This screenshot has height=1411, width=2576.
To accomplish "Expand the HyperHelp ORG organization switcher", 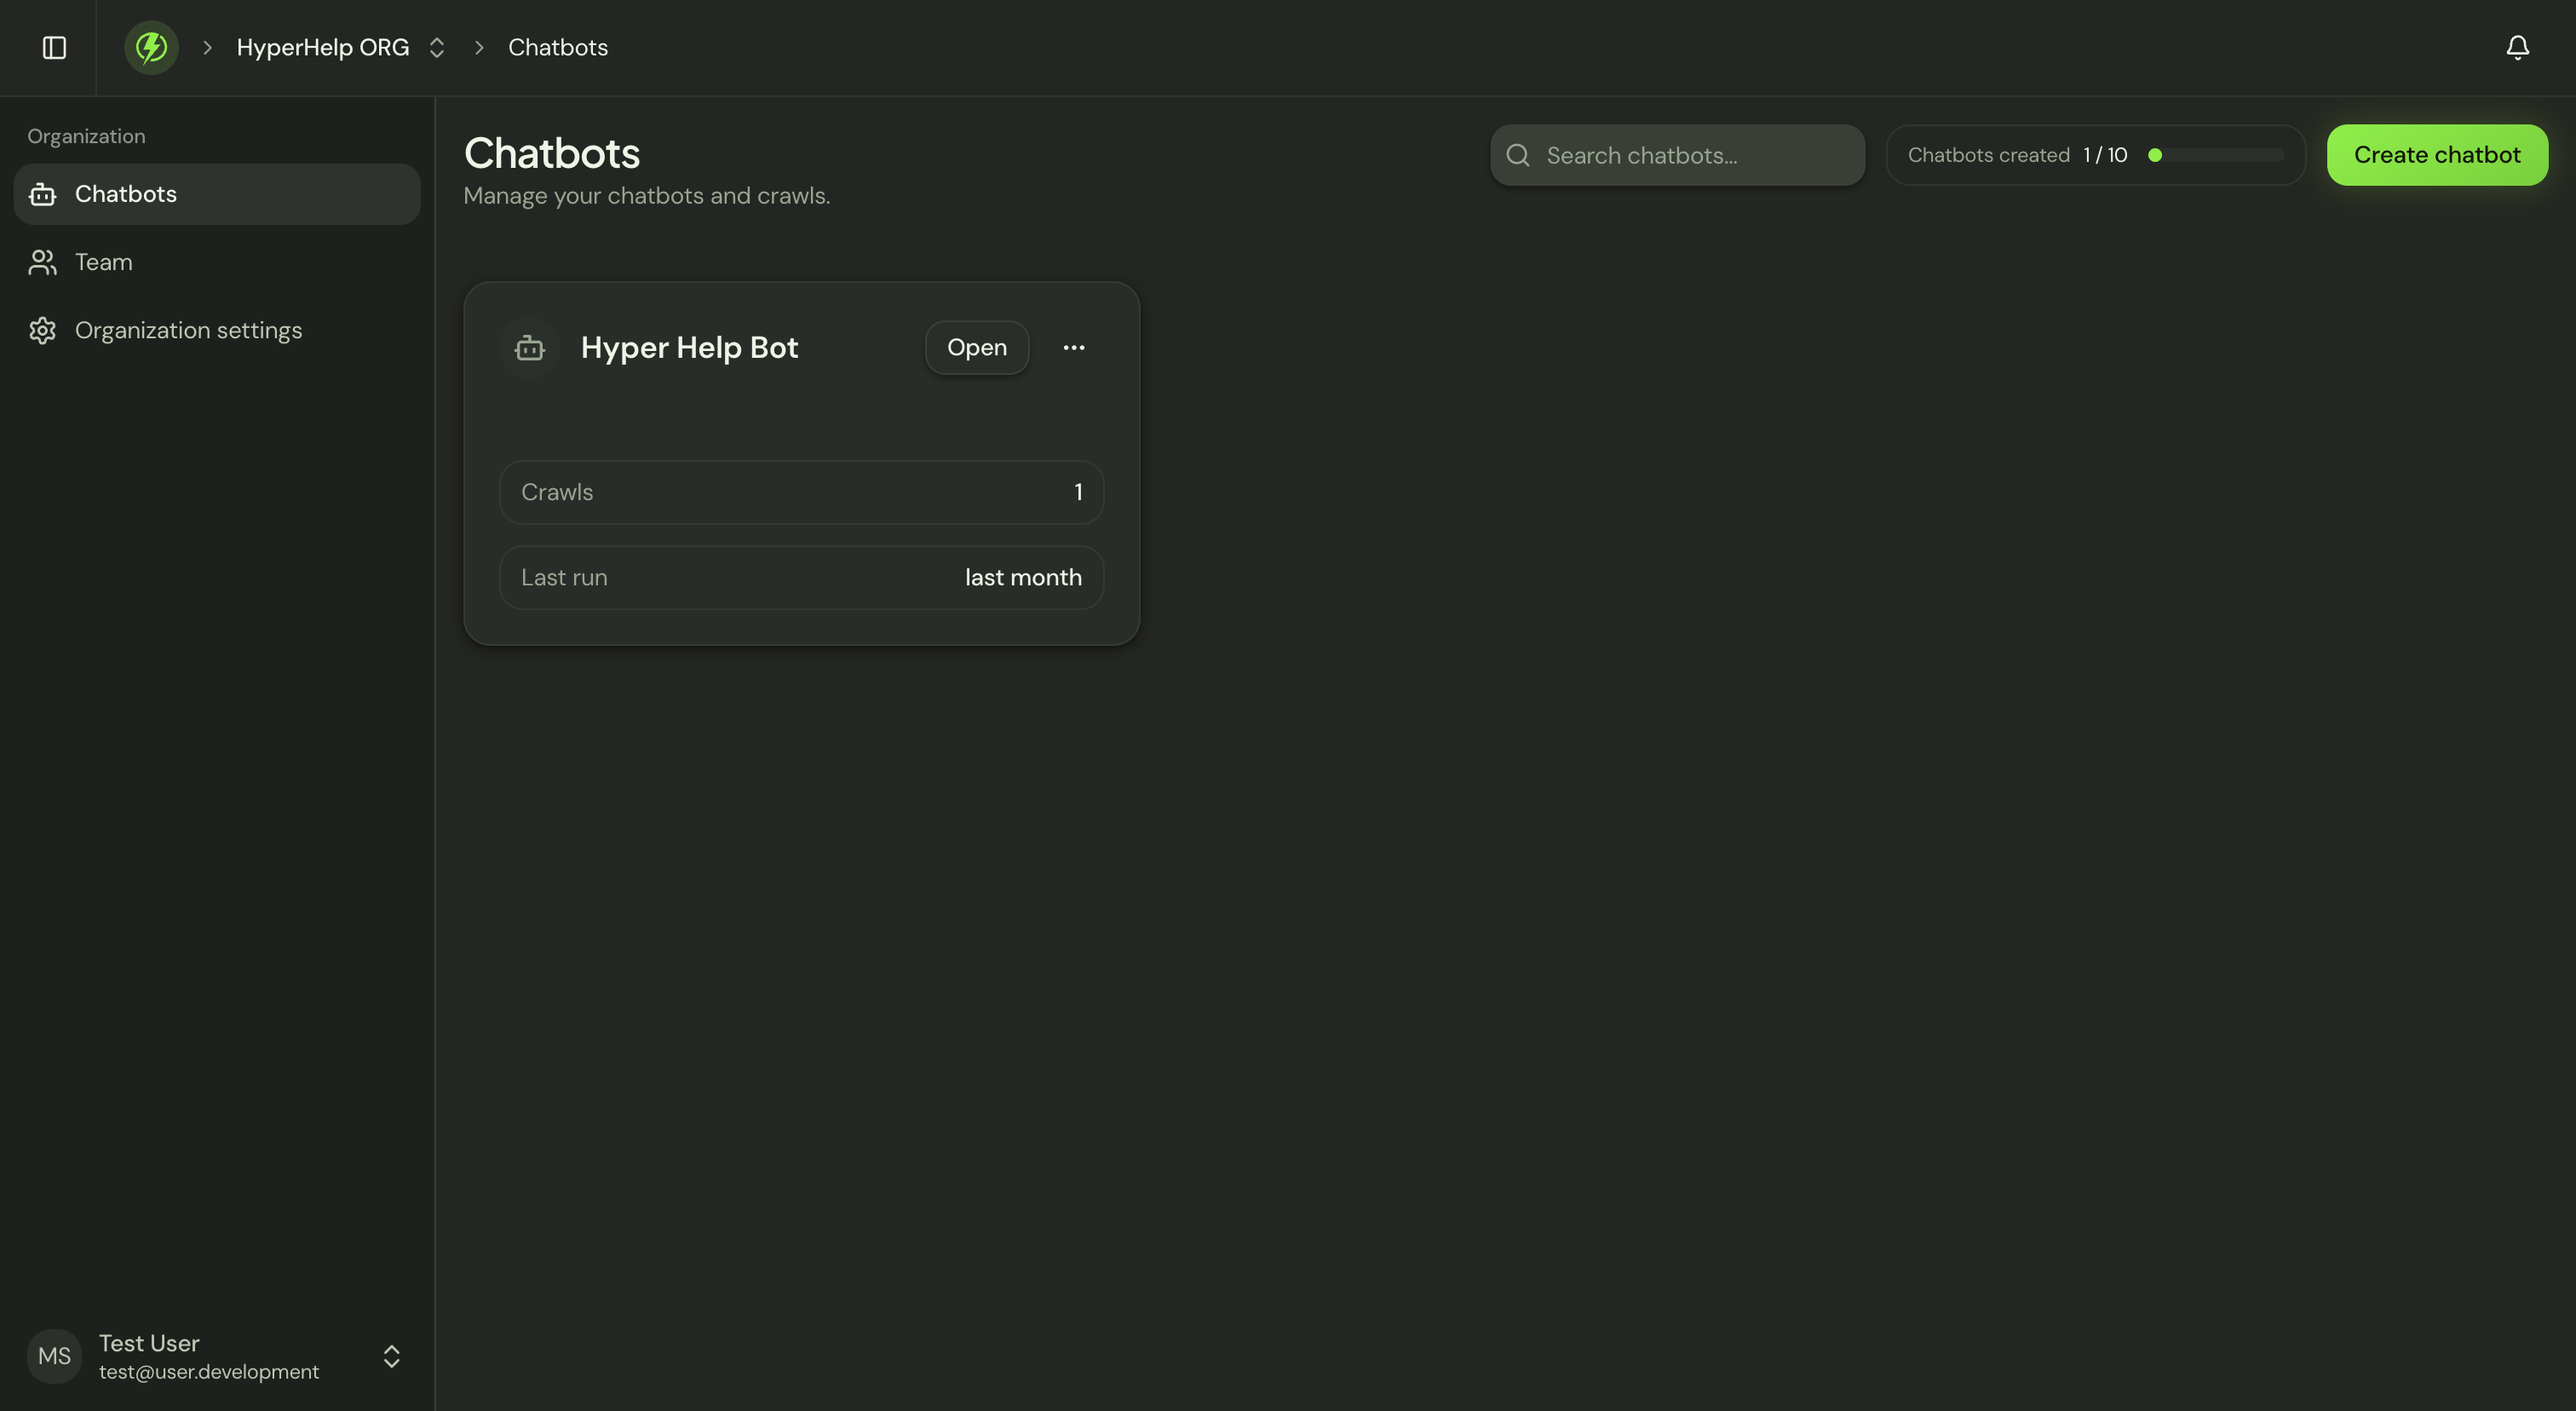I will point(436,48).
